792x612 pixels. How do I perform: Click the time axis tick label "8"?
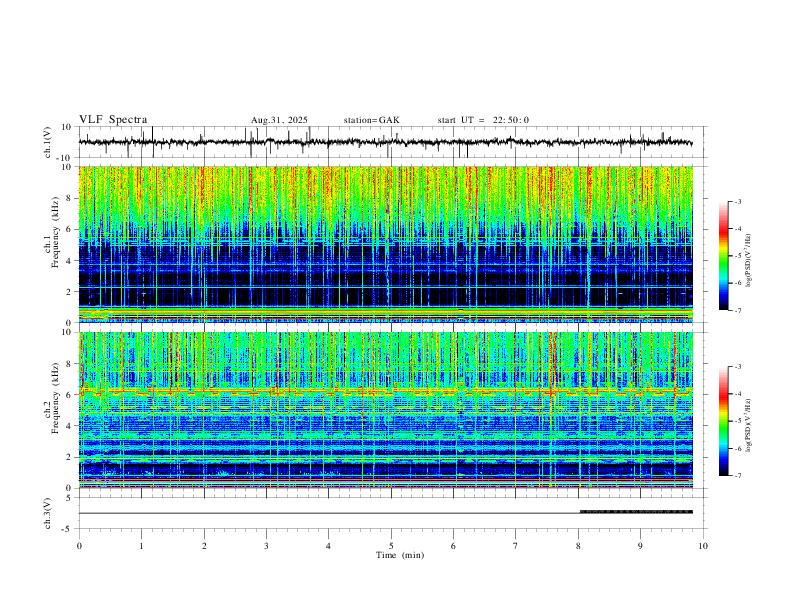578,546
